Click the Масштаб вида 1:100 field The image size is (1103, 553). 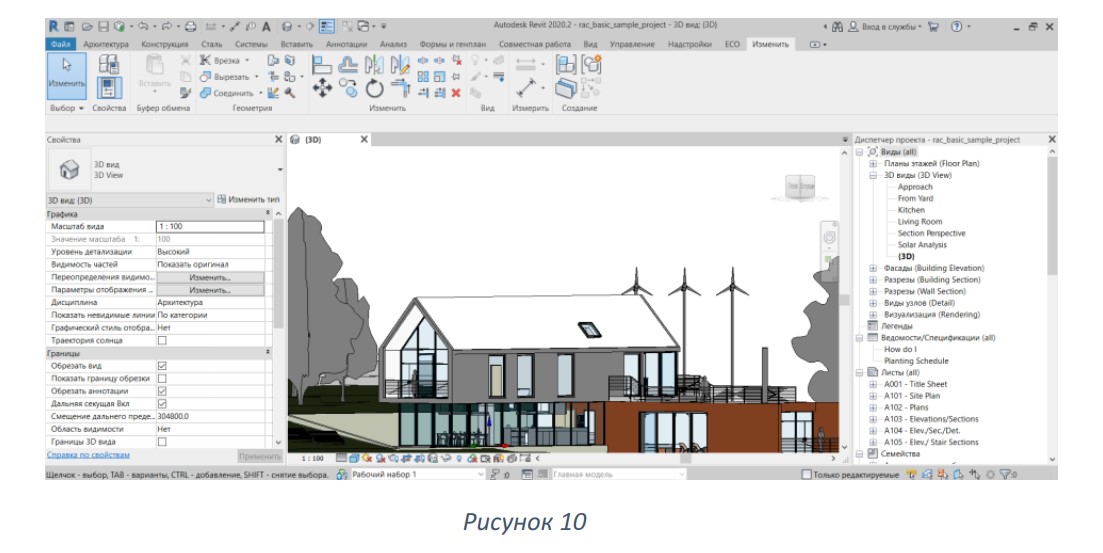[210, 227]
